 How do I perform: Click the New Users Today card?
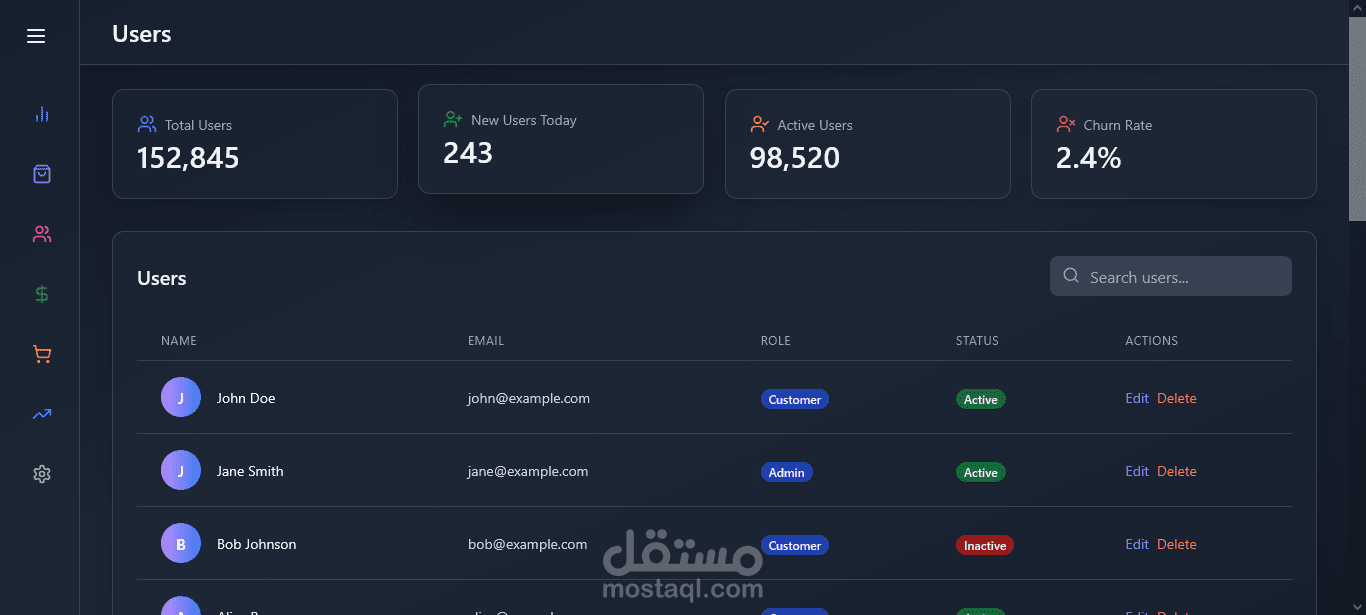pyautogui.click(x=561, y=139)
